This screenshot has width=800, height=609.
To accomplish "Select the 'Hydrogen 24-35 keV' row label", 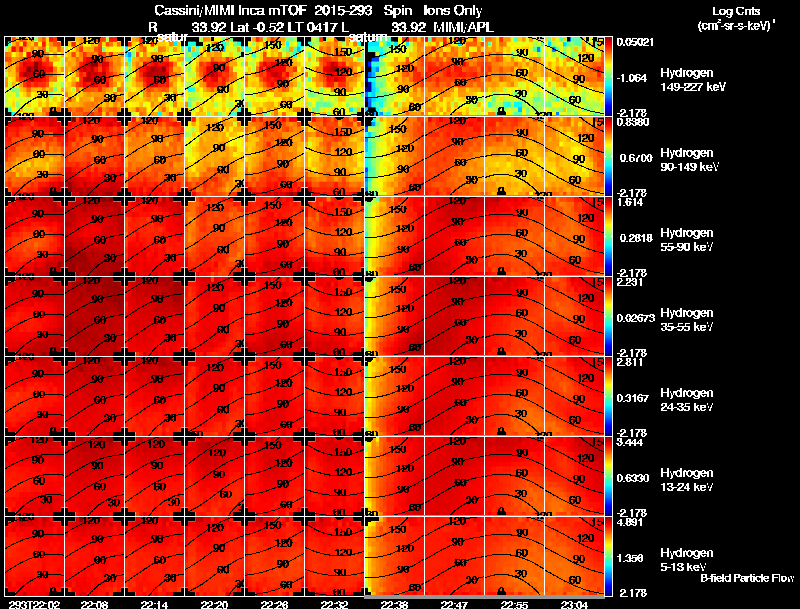I will pyautogui.click(x=687, y=400).
